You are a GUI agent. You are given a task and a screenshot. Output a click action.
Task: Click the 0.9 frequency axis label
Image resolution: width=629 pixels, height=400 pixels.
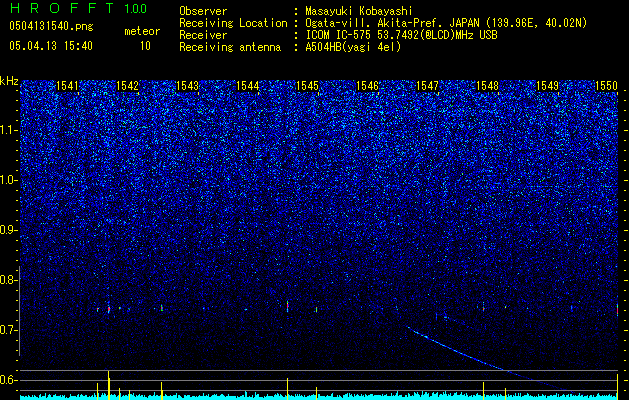(8, 230)
